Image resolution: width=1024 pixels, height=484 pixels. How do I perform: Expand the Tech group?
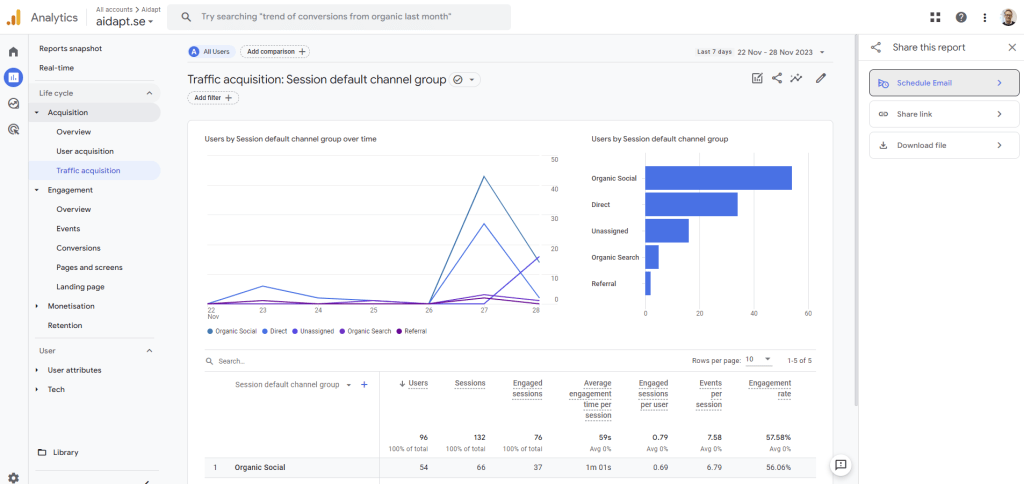click(x=37, y=389)
